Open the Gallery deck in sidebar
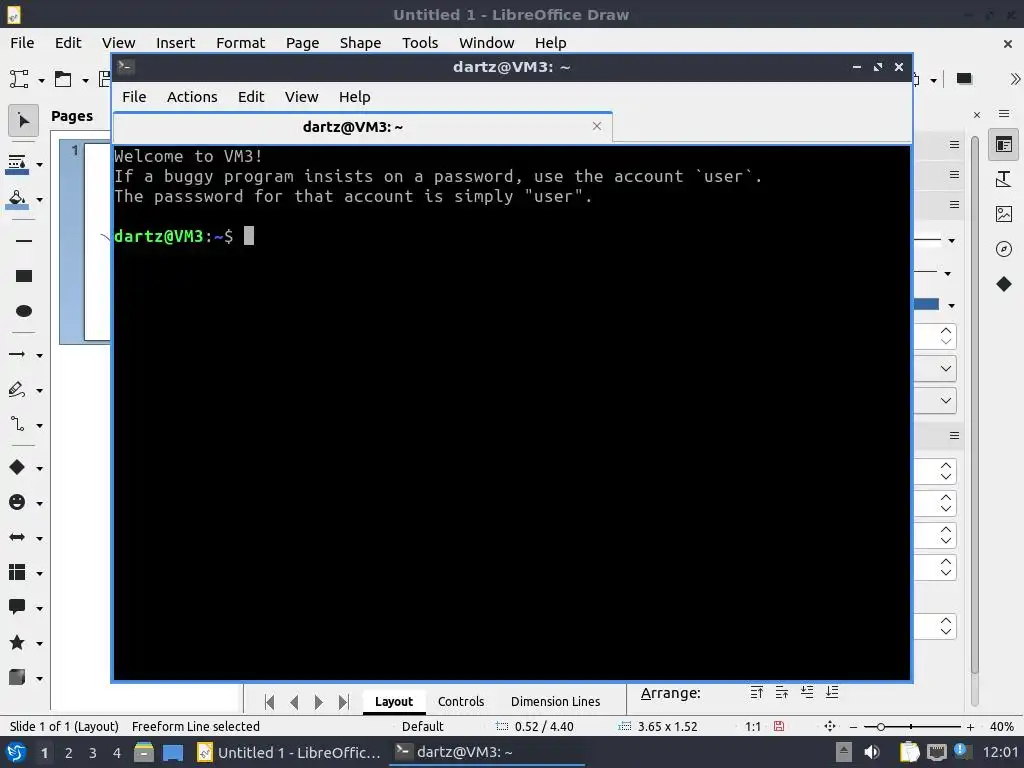Screen dimensions: 1024x768 point(1004,214)
